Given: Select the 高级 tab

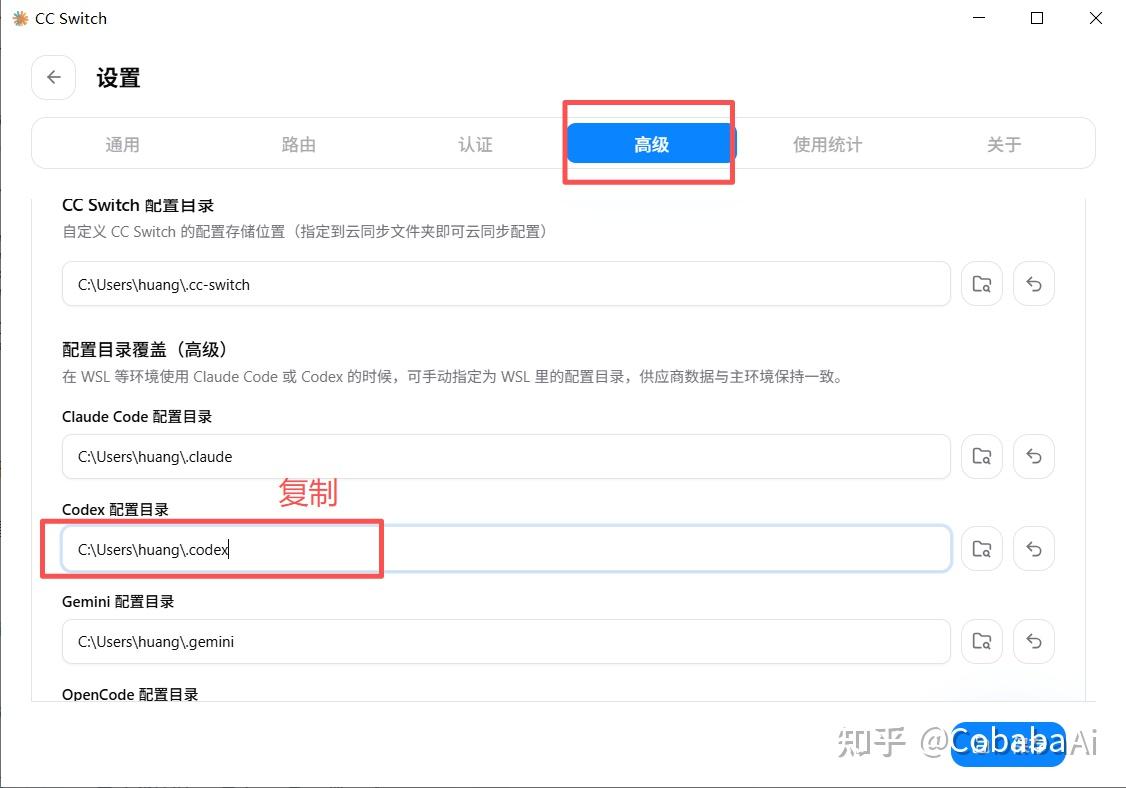Looking at the screenshot, I should [651, 144].
